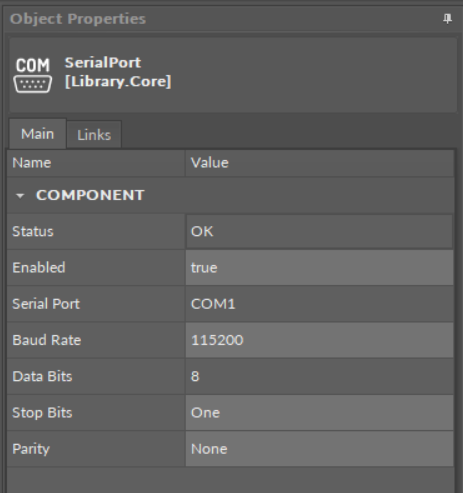463x493 pixels.
Task: Click the Object Properties panel title
Action: point(78,19)
